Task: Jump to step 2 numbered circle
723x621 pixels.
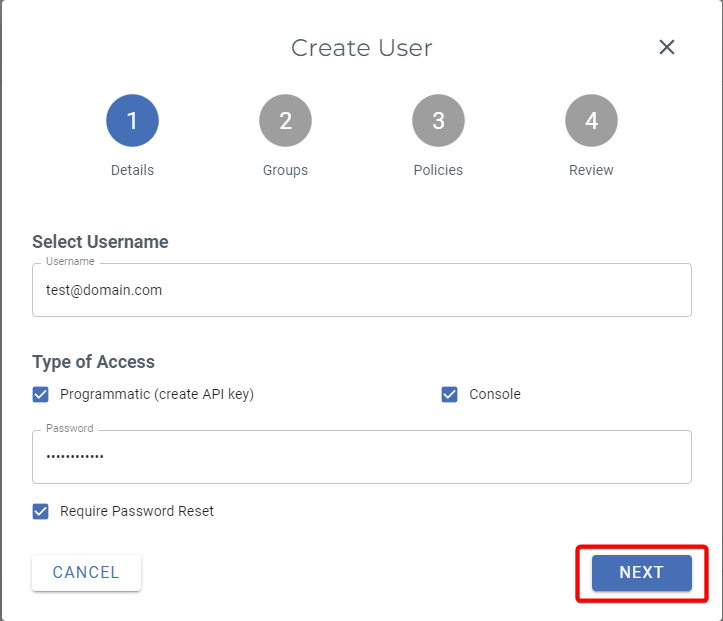Action: [x=285, y=121]
